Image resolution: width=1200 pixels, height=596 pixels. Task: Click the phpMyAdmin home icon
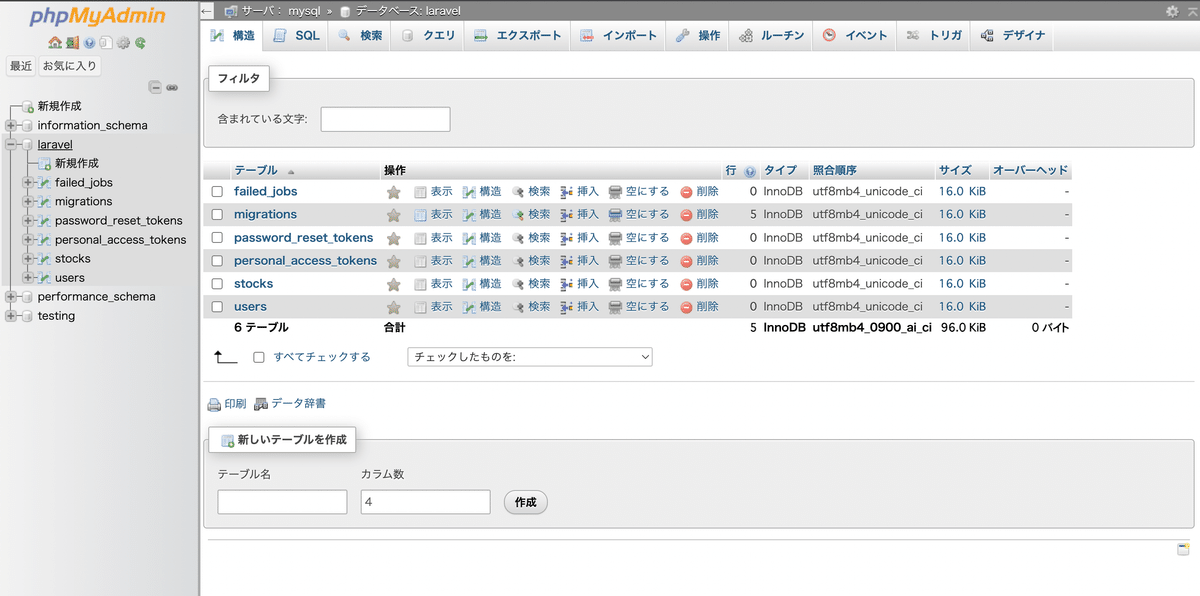55,43
